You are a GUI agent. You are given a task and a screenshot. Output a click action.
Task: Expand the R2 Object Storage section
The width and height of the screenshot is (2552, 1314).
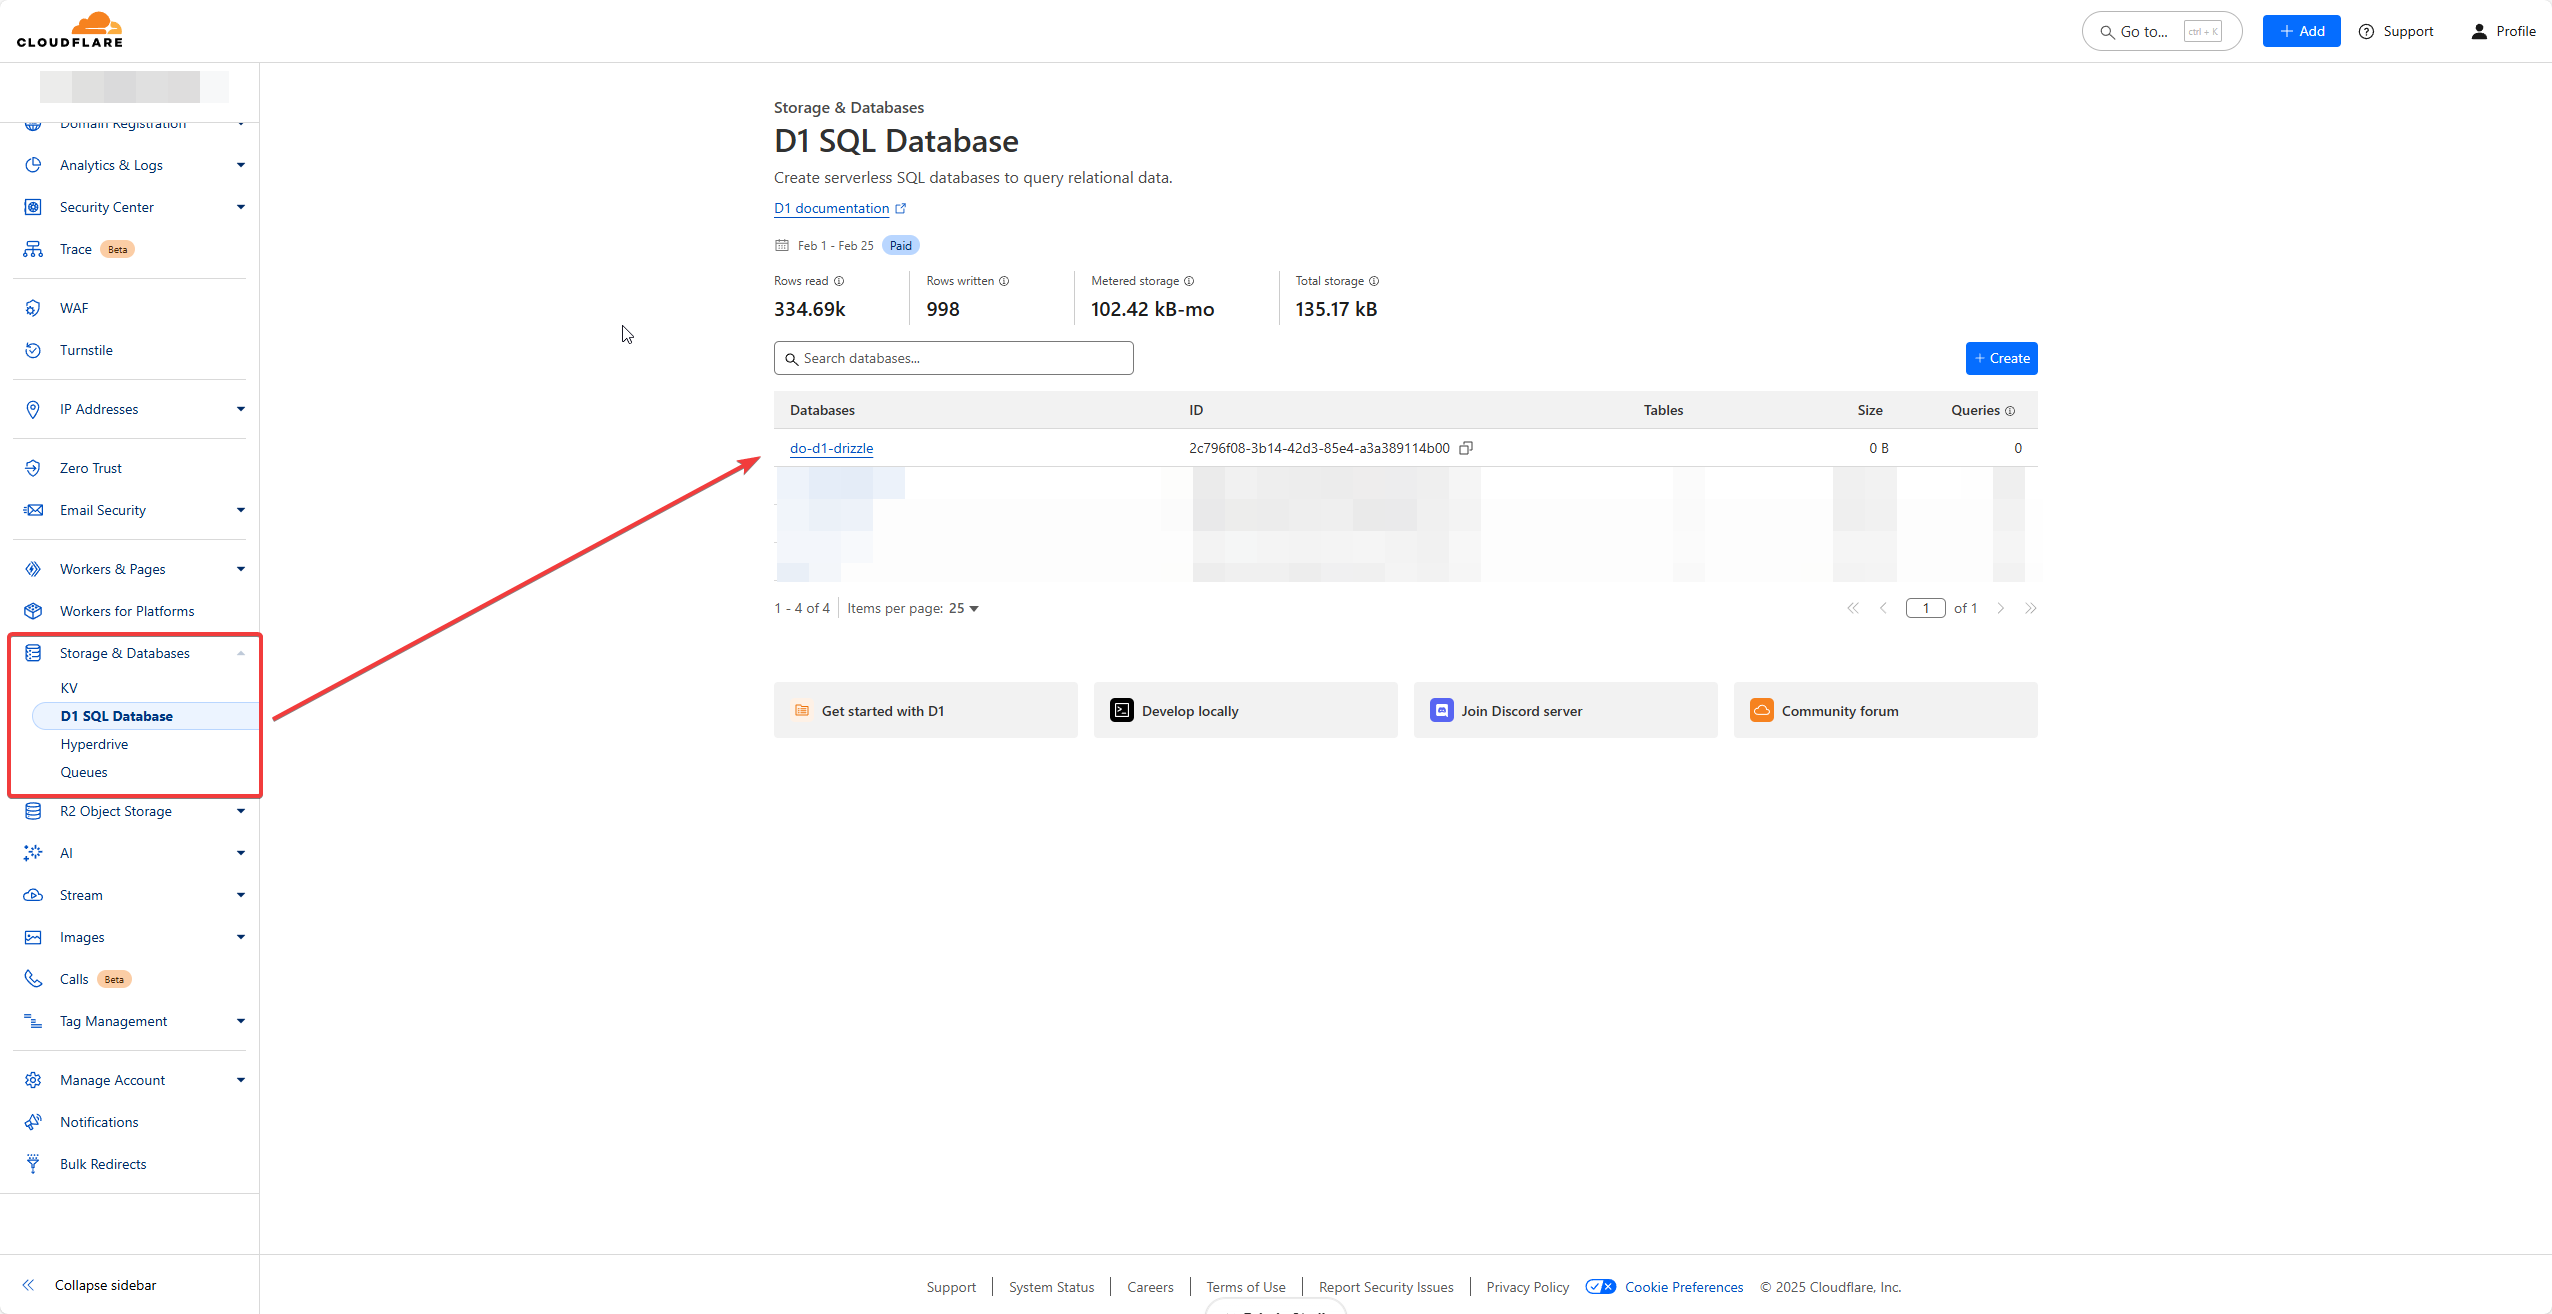click(241, 811)
